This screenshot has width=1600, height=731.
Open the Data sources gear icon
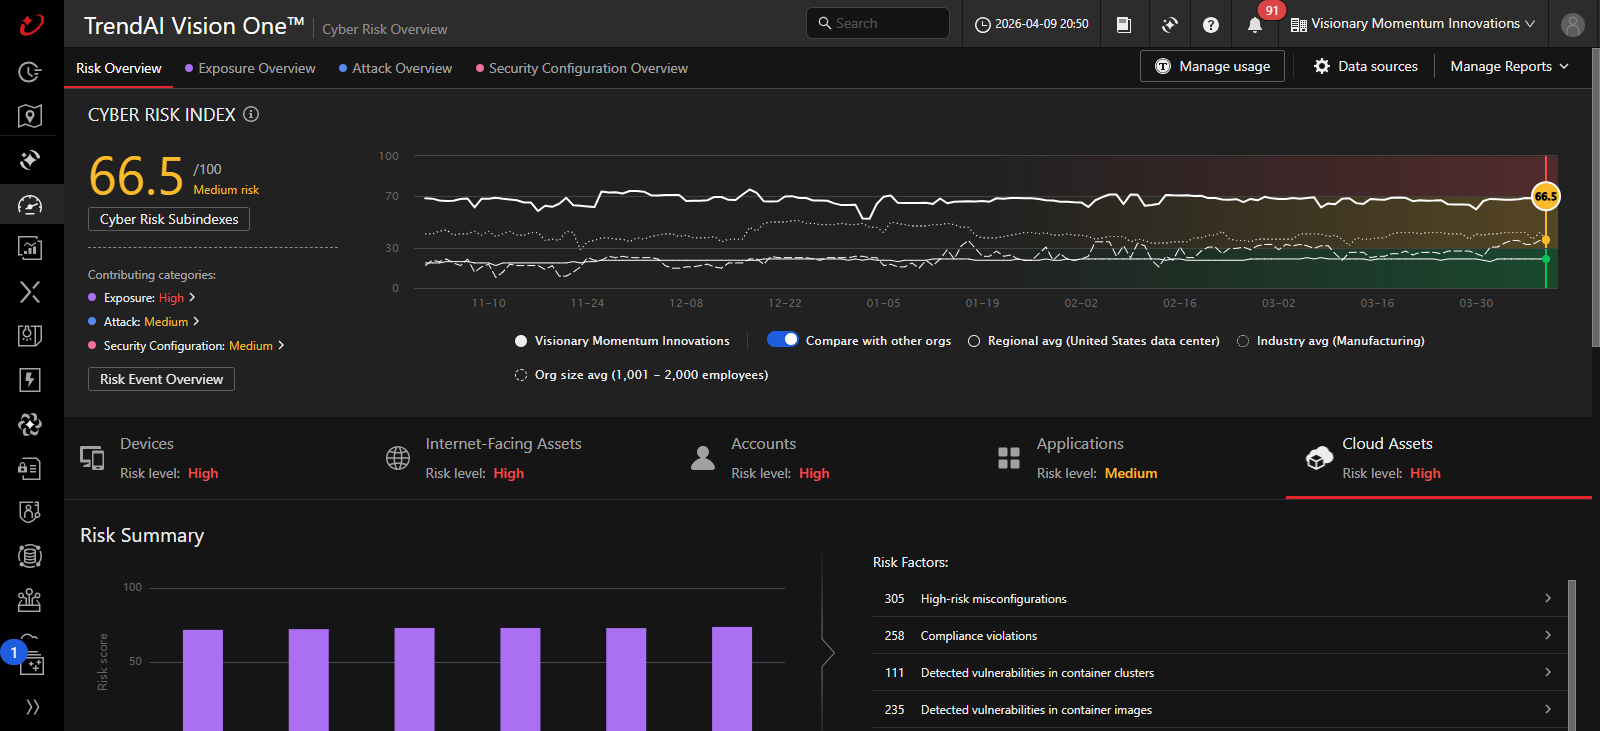click(x=1322, y=66)
